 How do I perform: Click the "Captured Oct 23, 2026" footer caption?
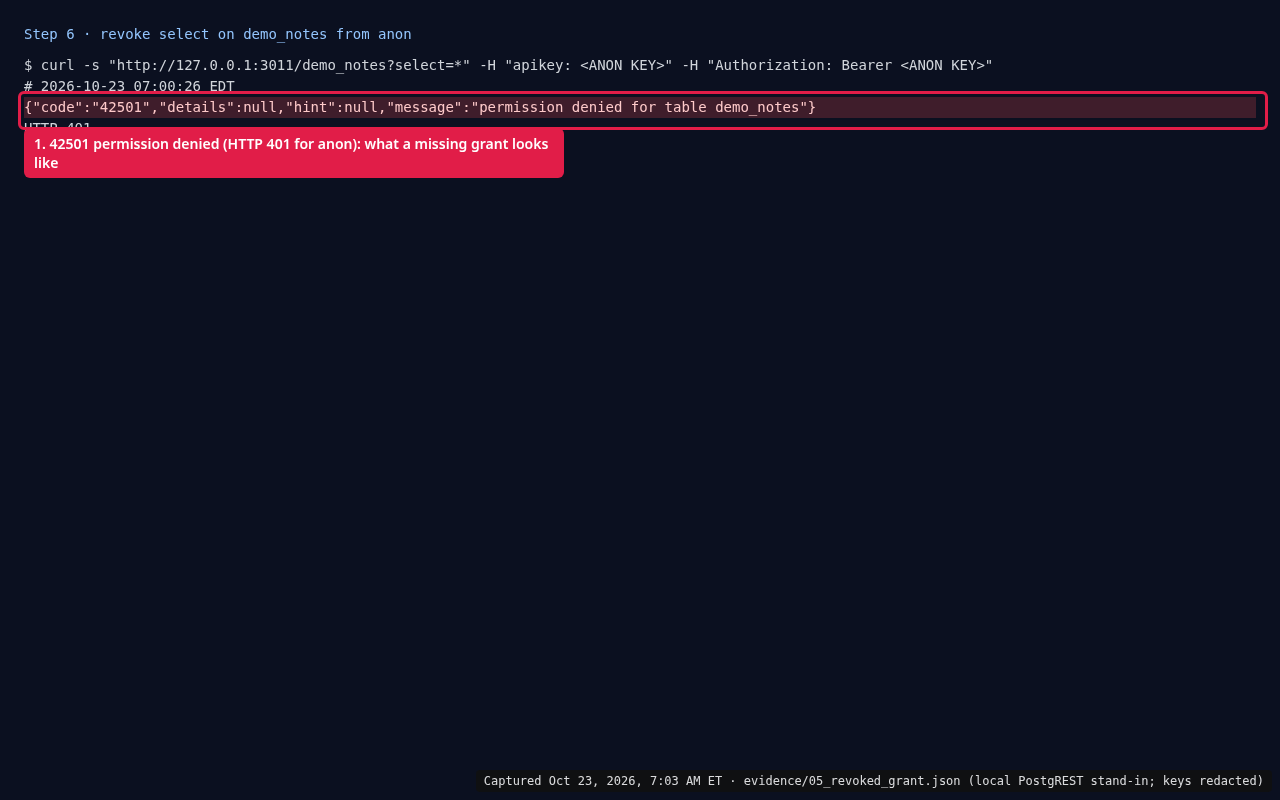click(874, 781)
